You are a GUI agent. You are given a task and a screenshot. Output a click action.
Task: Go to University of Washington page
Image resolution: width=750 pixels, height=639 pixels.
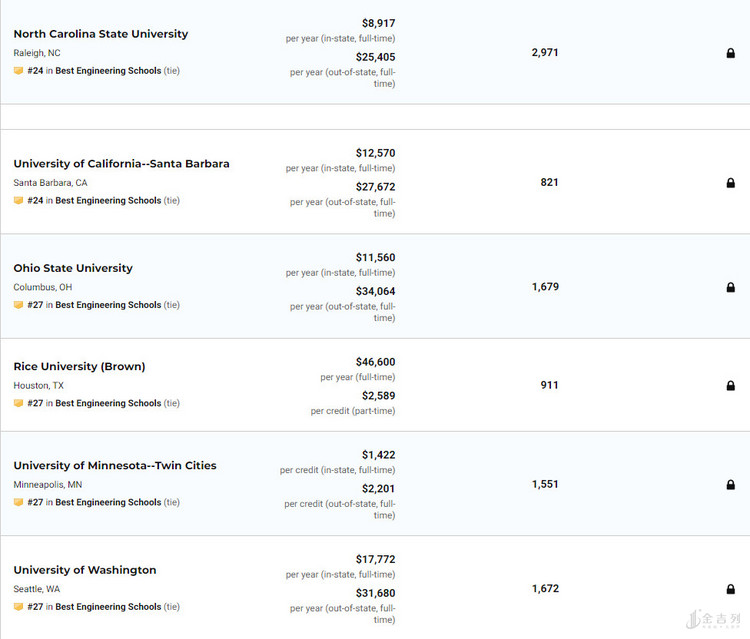click(x=85, y=570)
